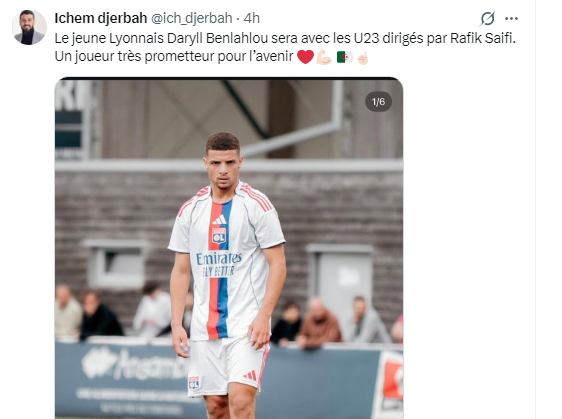Viewport: 562px width, 419px height.
Task: Click the name Rafik Saifi in tweet text
Action: (482, 38)
